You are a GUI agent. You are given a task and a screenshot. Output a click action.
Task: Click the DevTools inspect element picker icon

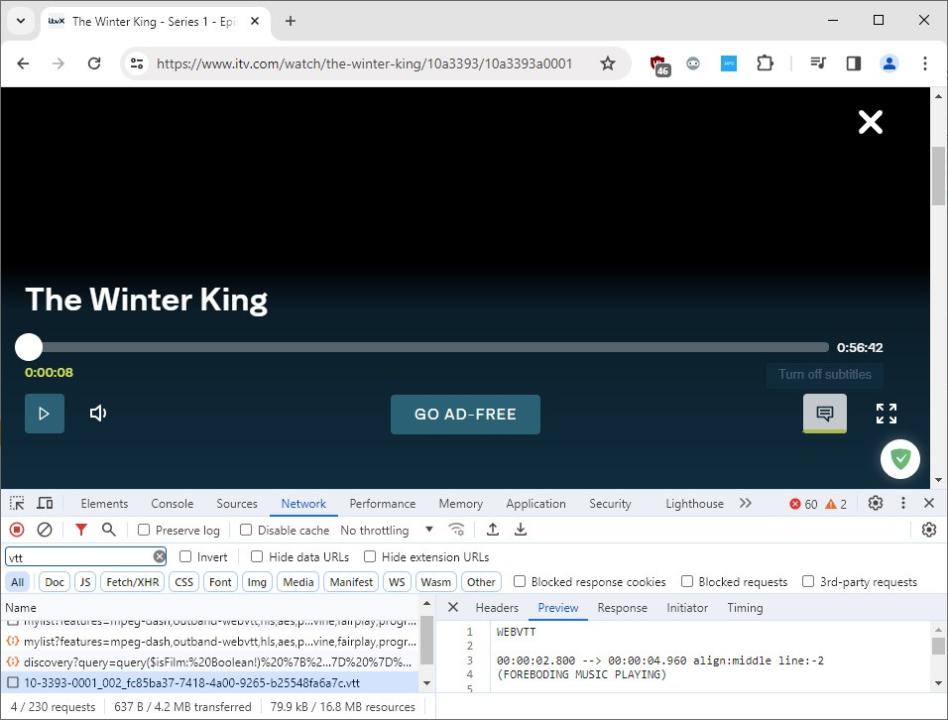tap(17, 504)
